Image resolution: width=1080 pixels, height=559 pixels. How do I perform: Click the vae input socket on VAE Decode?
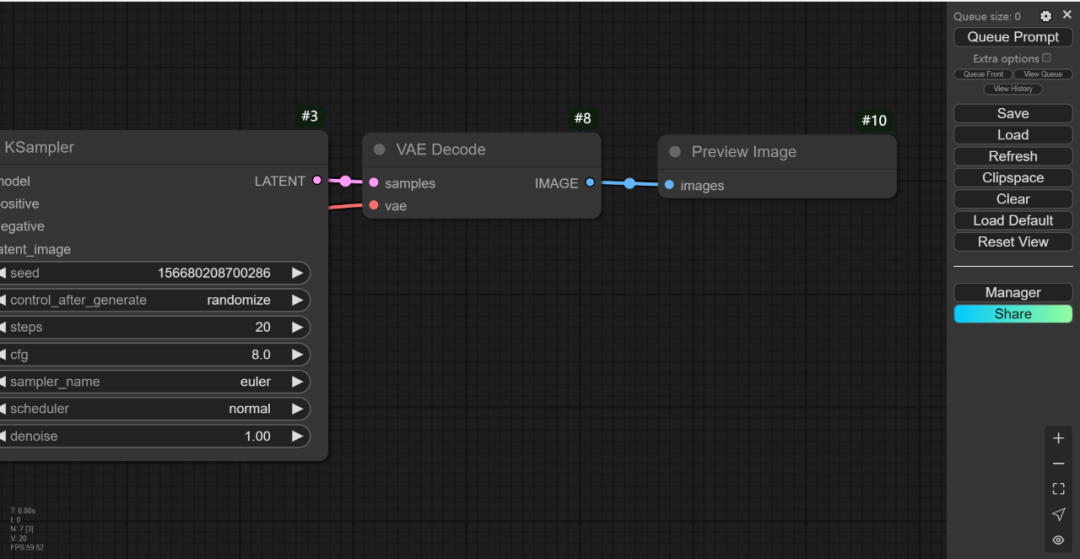click(373, 205)
